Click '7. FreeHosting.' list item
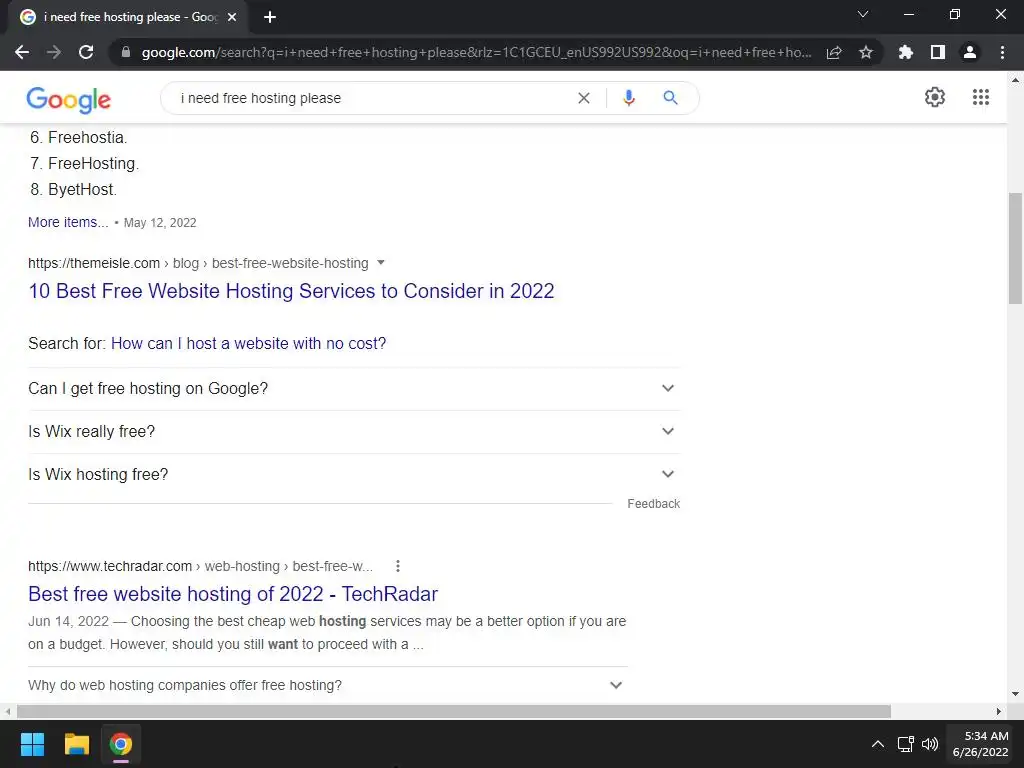 click(x=84, y=164)
